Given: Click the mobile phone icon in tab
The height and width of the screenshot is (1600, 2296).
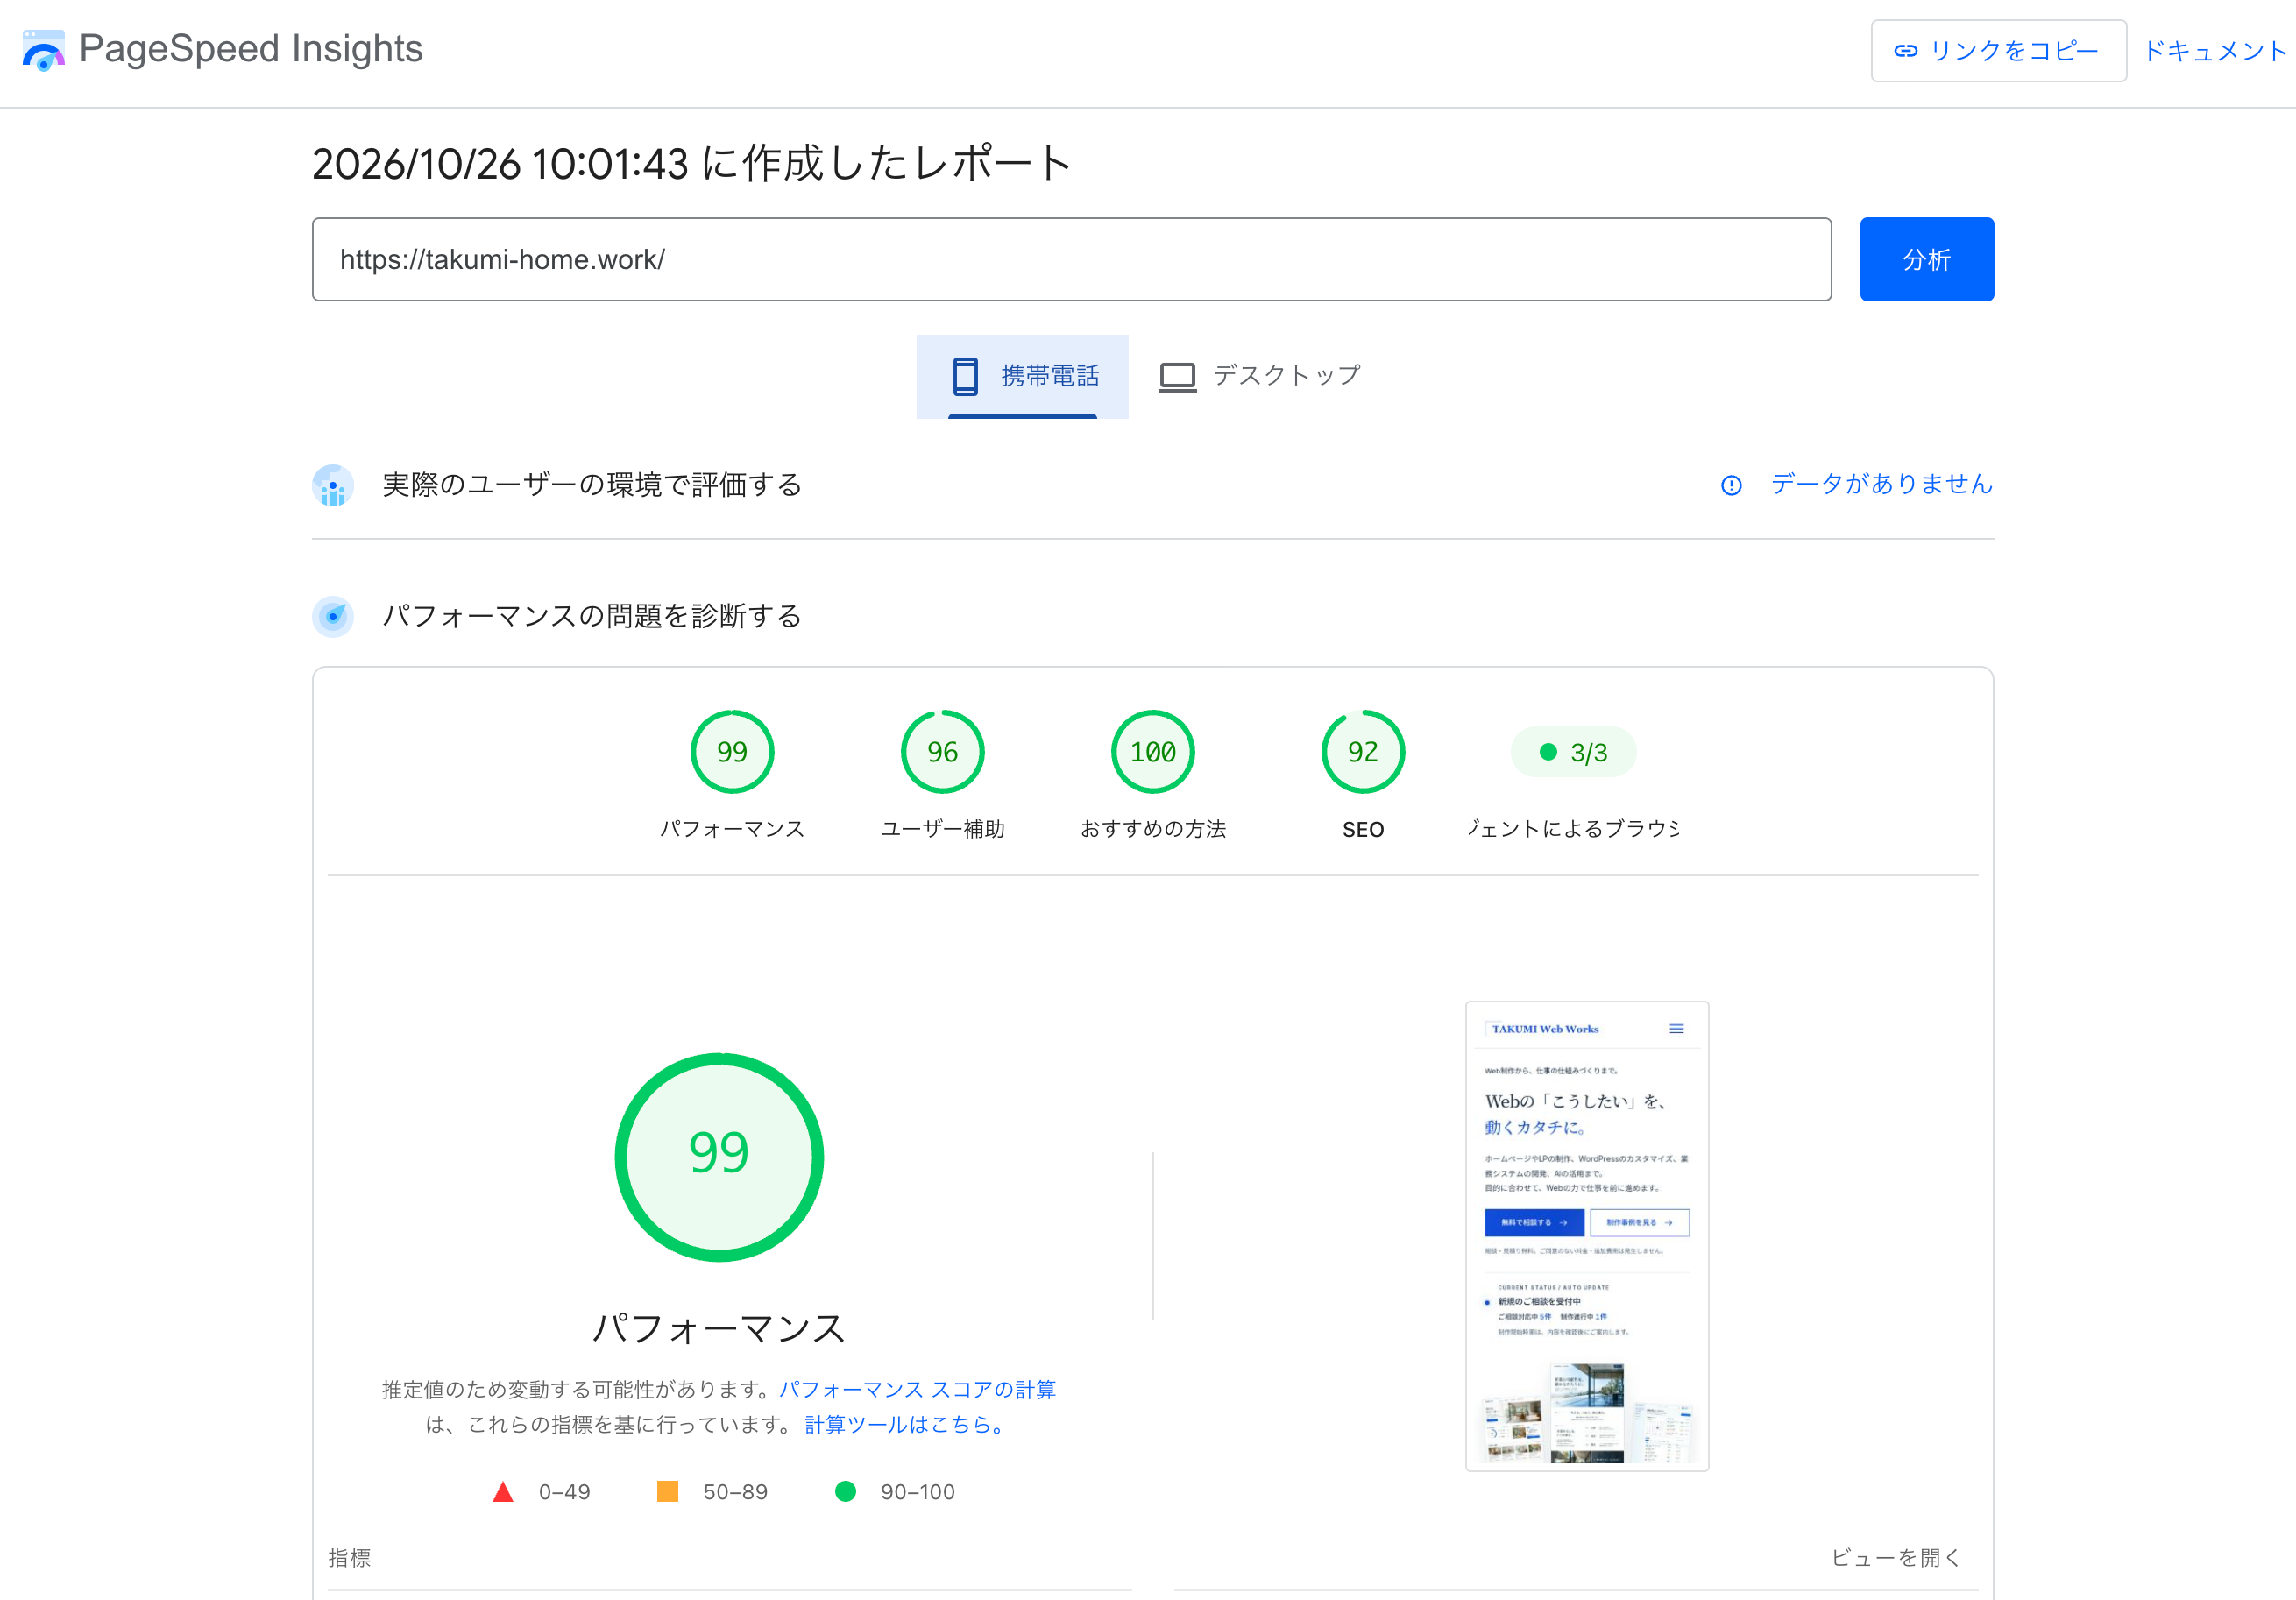Looking at the screenshot, I should point(965,376).
